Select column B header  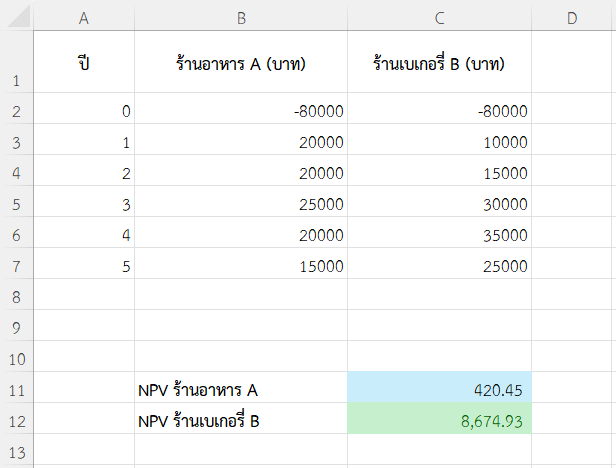pos(241,16)
